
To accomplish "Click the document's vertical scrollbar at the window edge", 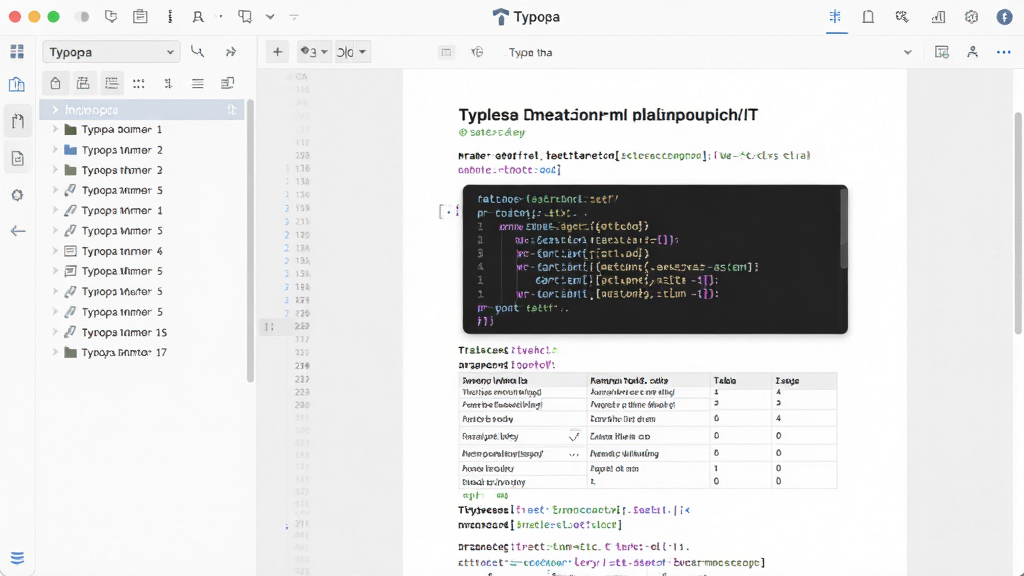I will click(x=1018, y=223).
